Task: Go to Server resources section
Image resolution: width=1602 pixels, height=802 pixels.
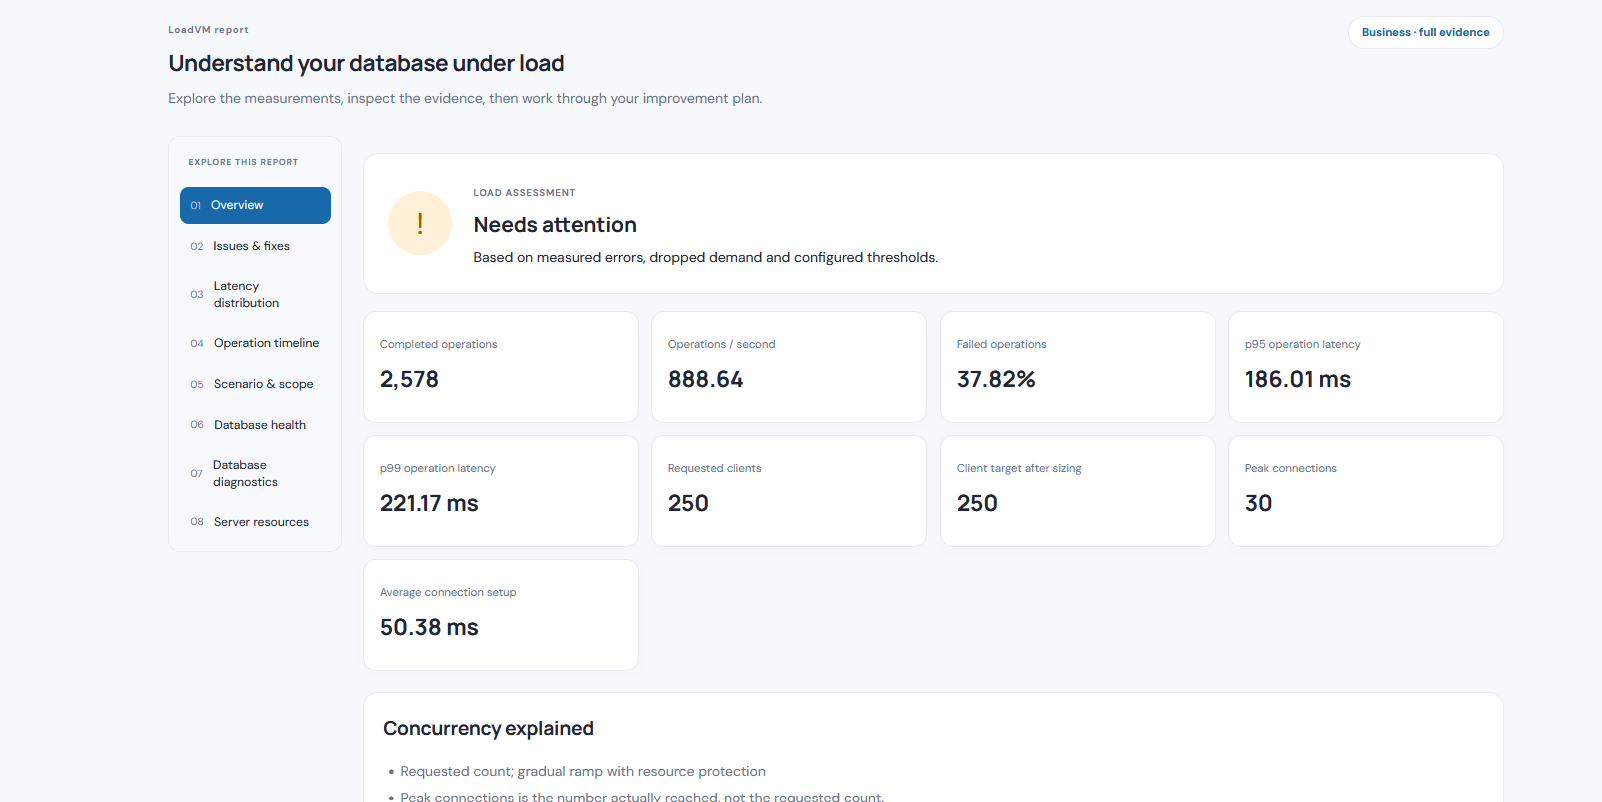Action: coord(255,522)
